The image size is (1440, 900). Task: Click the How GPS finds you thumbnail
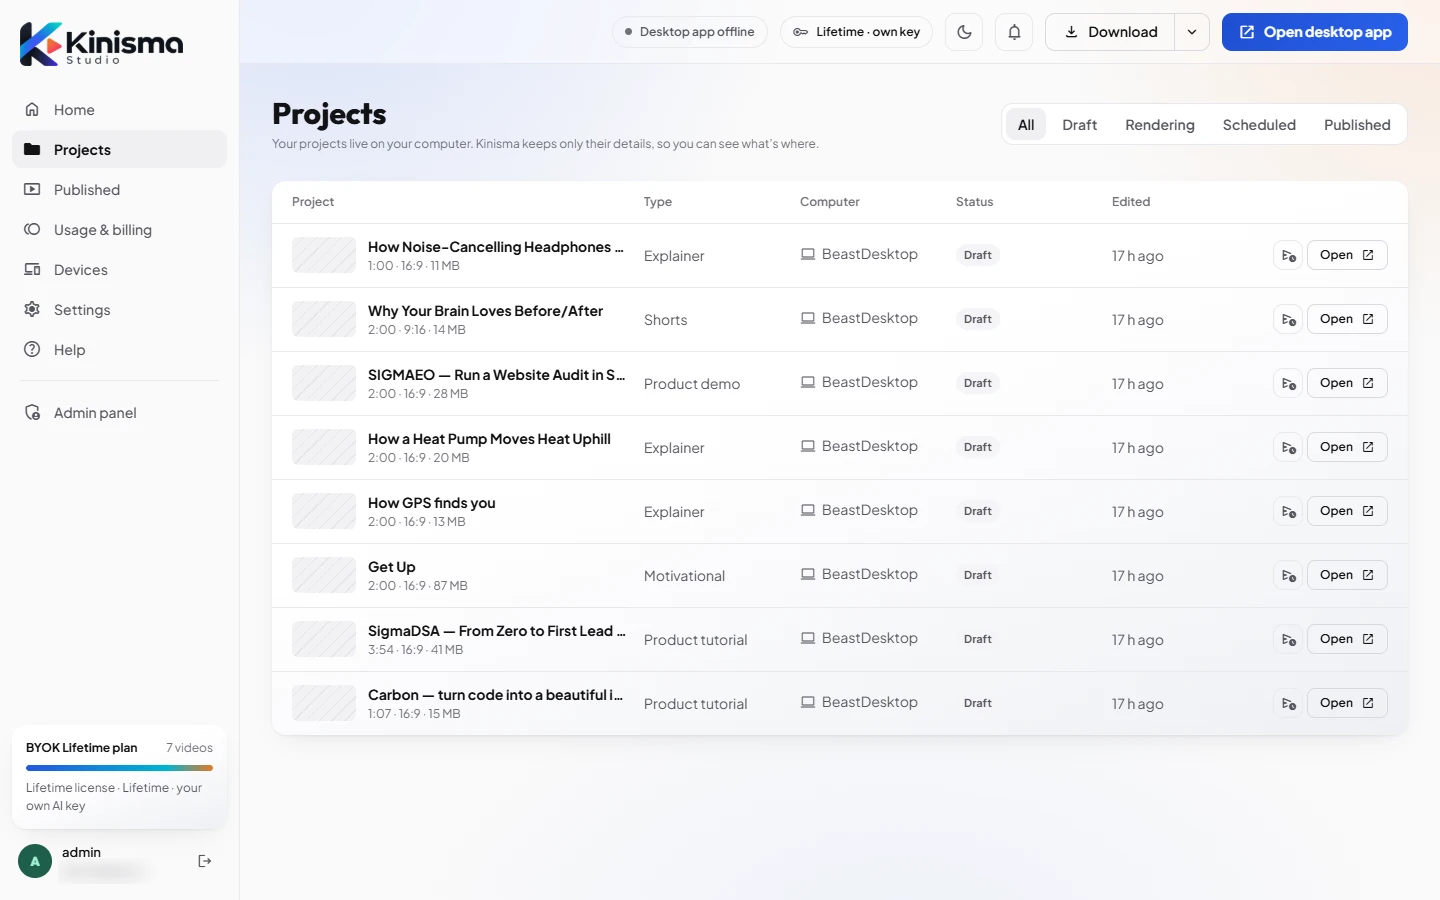tap(324, 511)
